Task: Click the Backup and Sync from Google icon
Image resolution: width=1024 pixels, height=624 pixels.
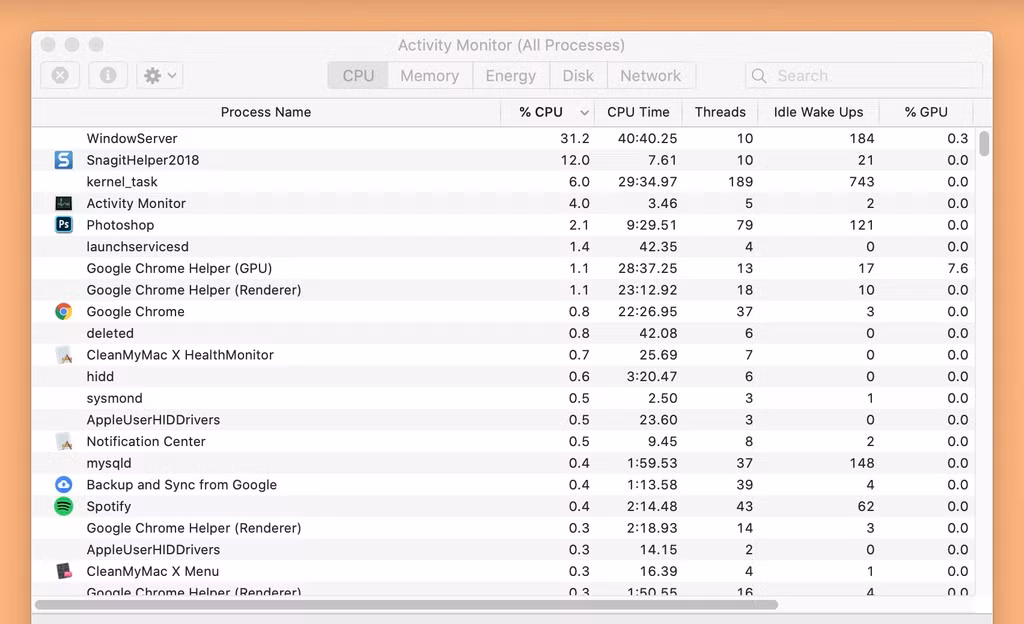Action: tap(63, 484)
